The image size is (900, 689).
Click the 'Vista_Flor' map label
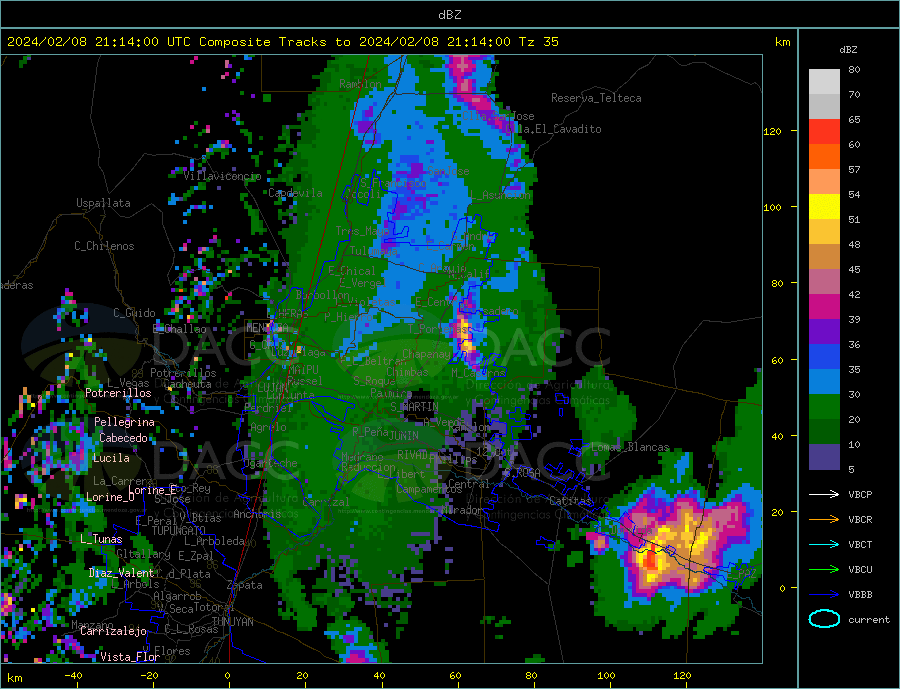(x=130, y=657)
